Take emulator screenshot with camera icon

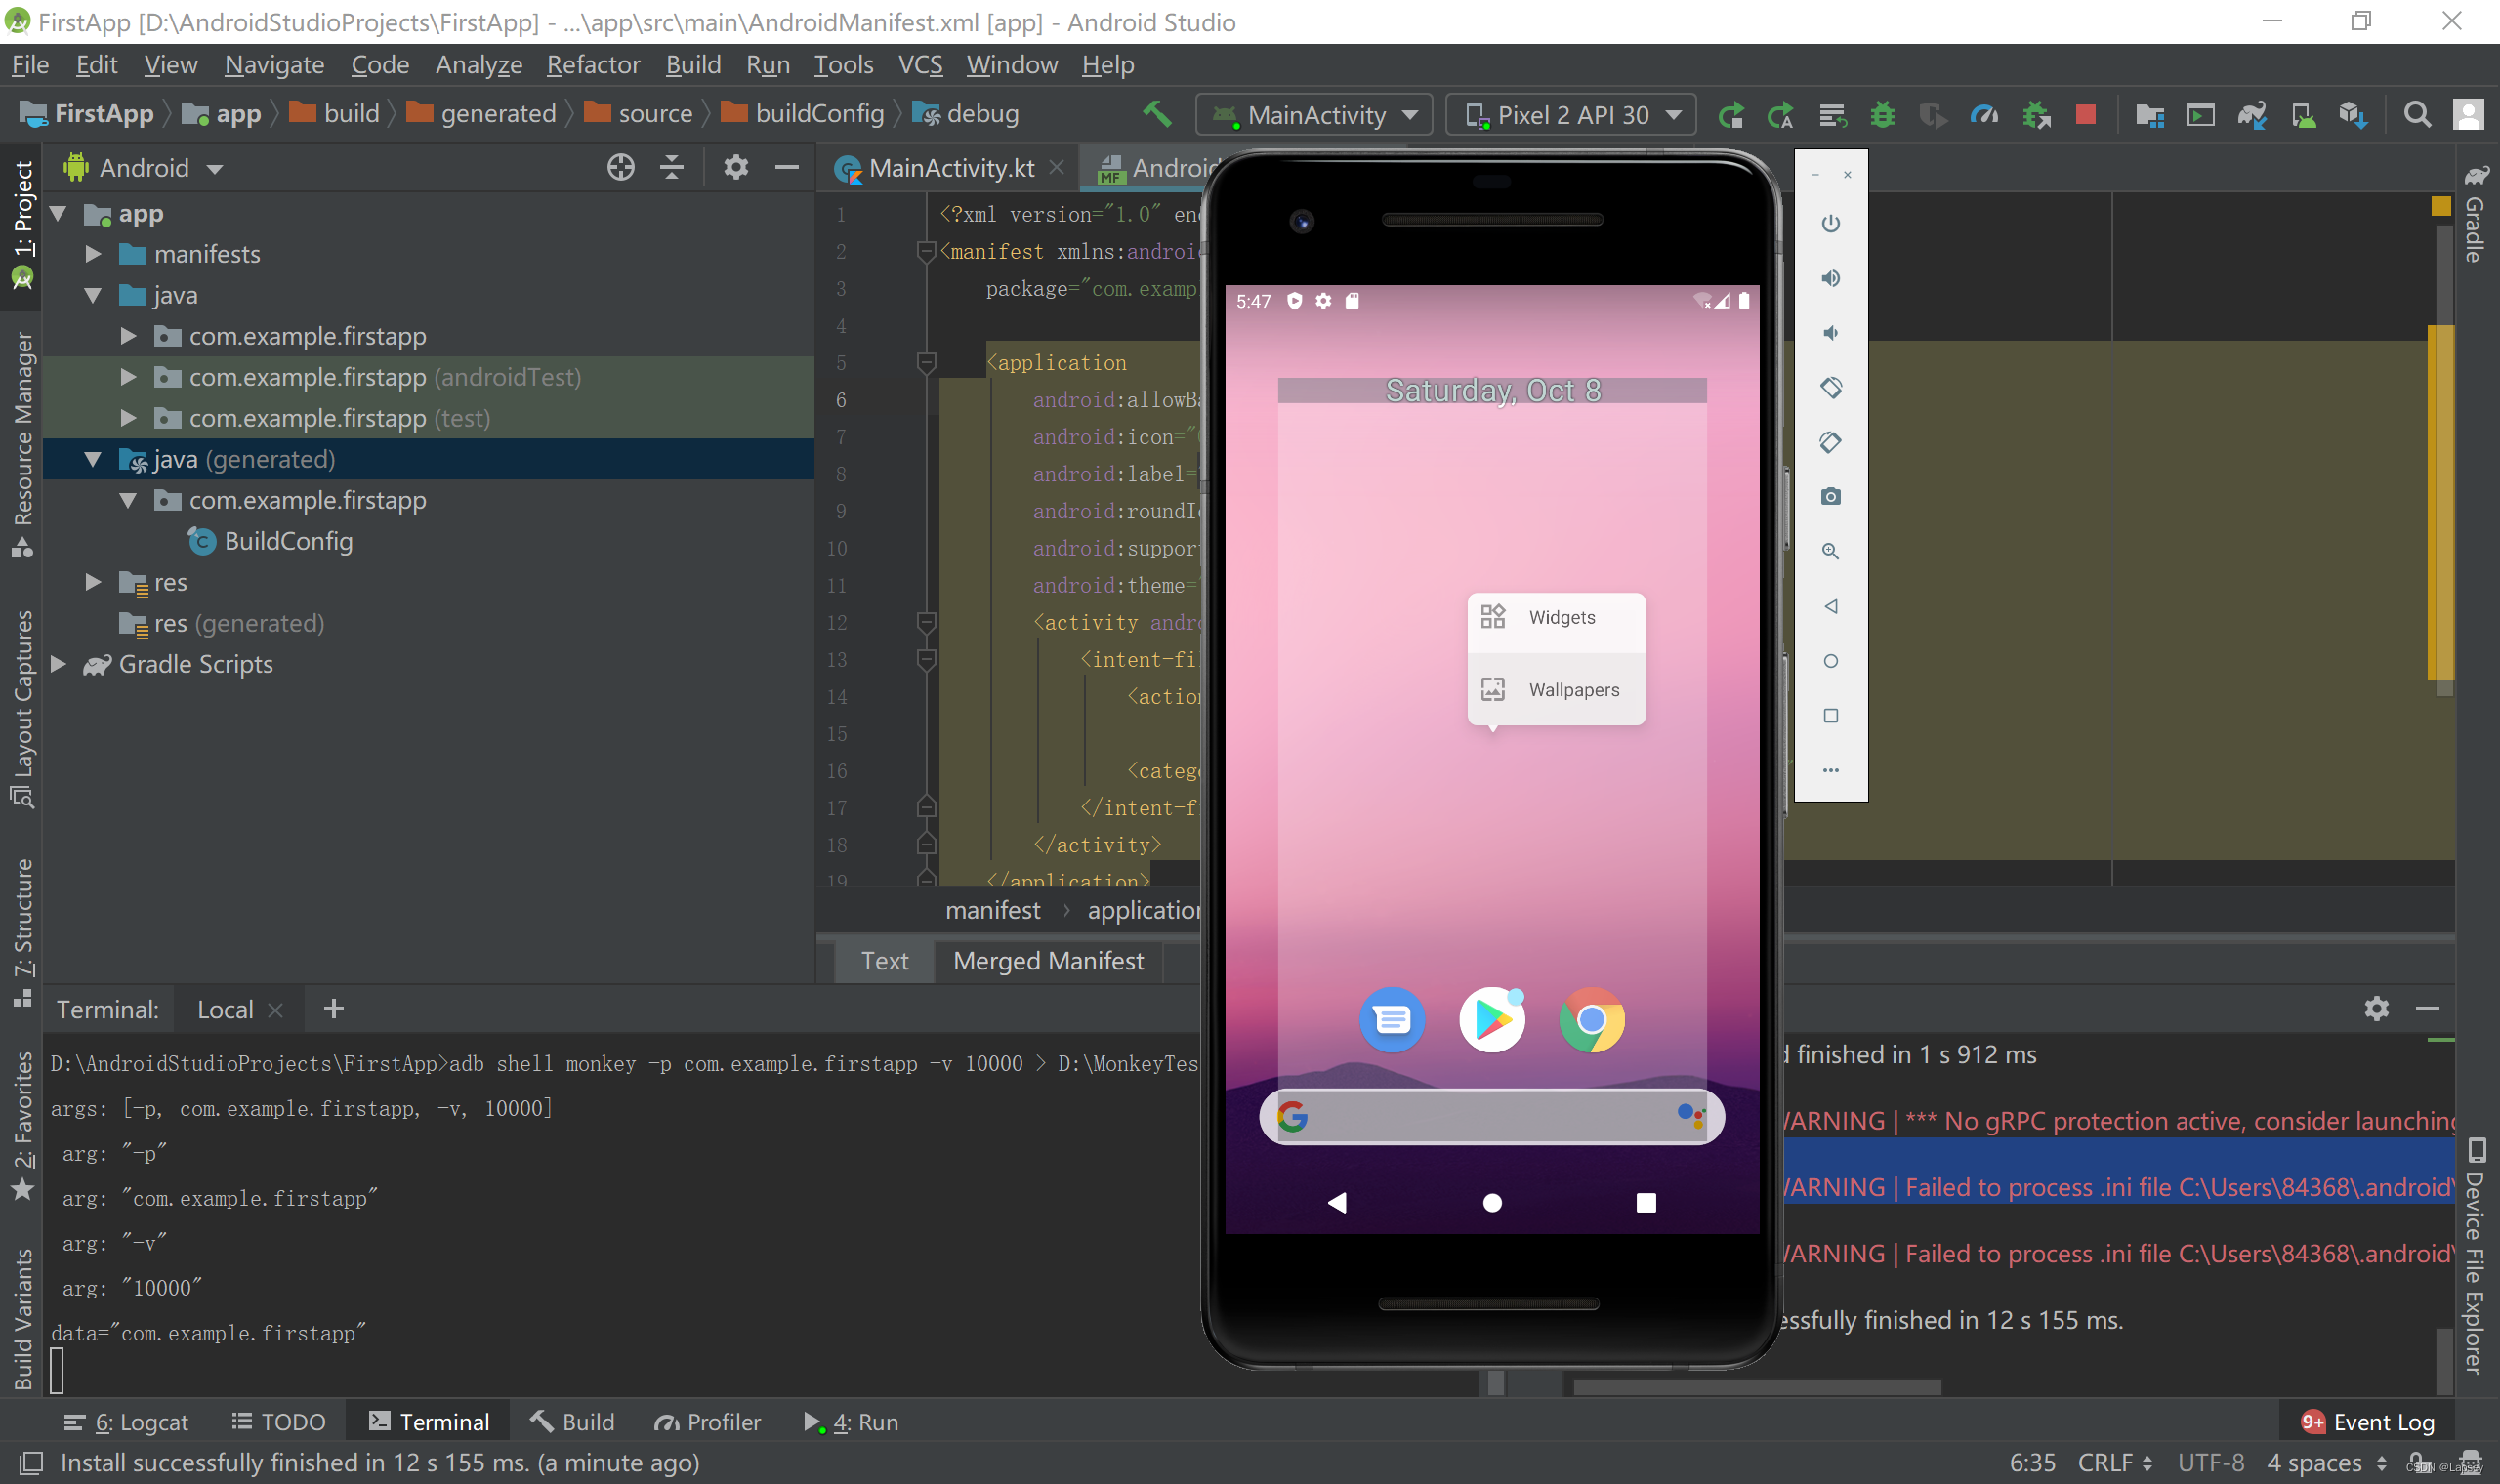1830,497
